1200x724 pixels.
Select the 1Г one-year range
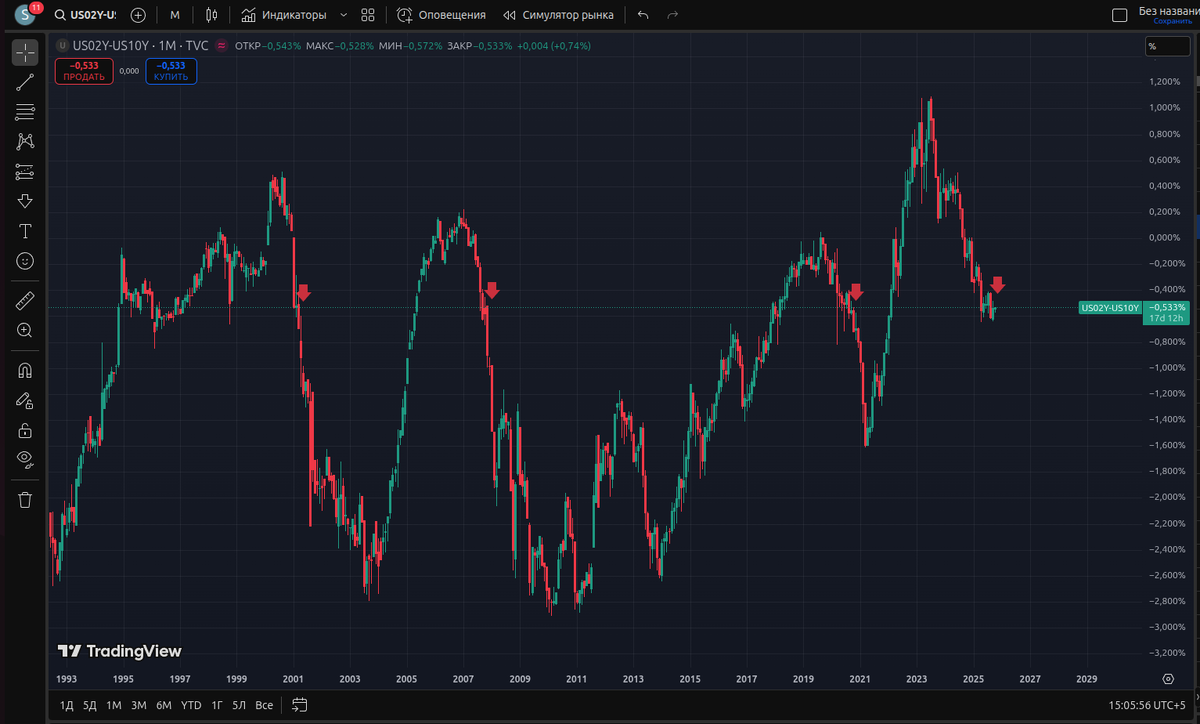point(217,705)
